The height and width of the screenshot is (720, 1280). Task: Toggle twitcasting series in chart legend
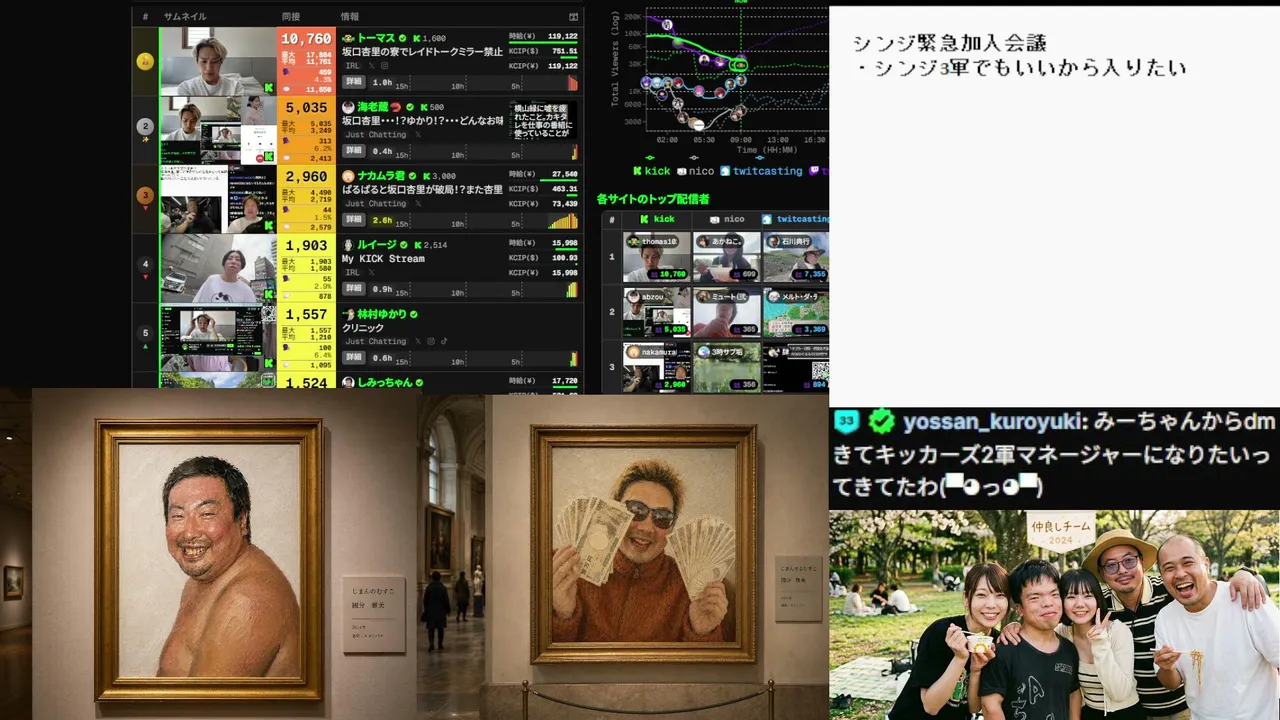point(761,171)
